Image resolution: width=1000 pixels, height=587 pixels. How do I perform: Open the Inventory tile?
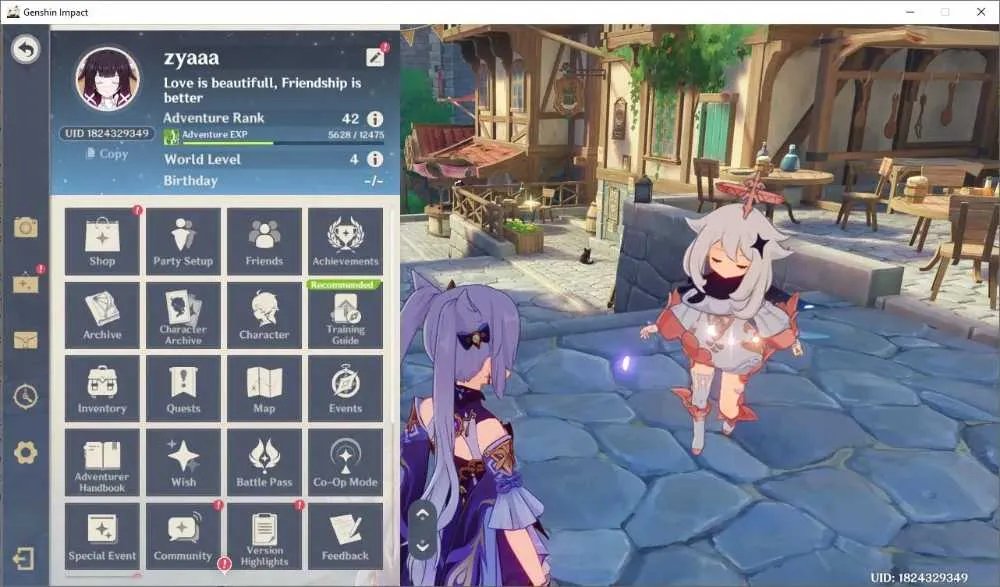coord(102,389)
